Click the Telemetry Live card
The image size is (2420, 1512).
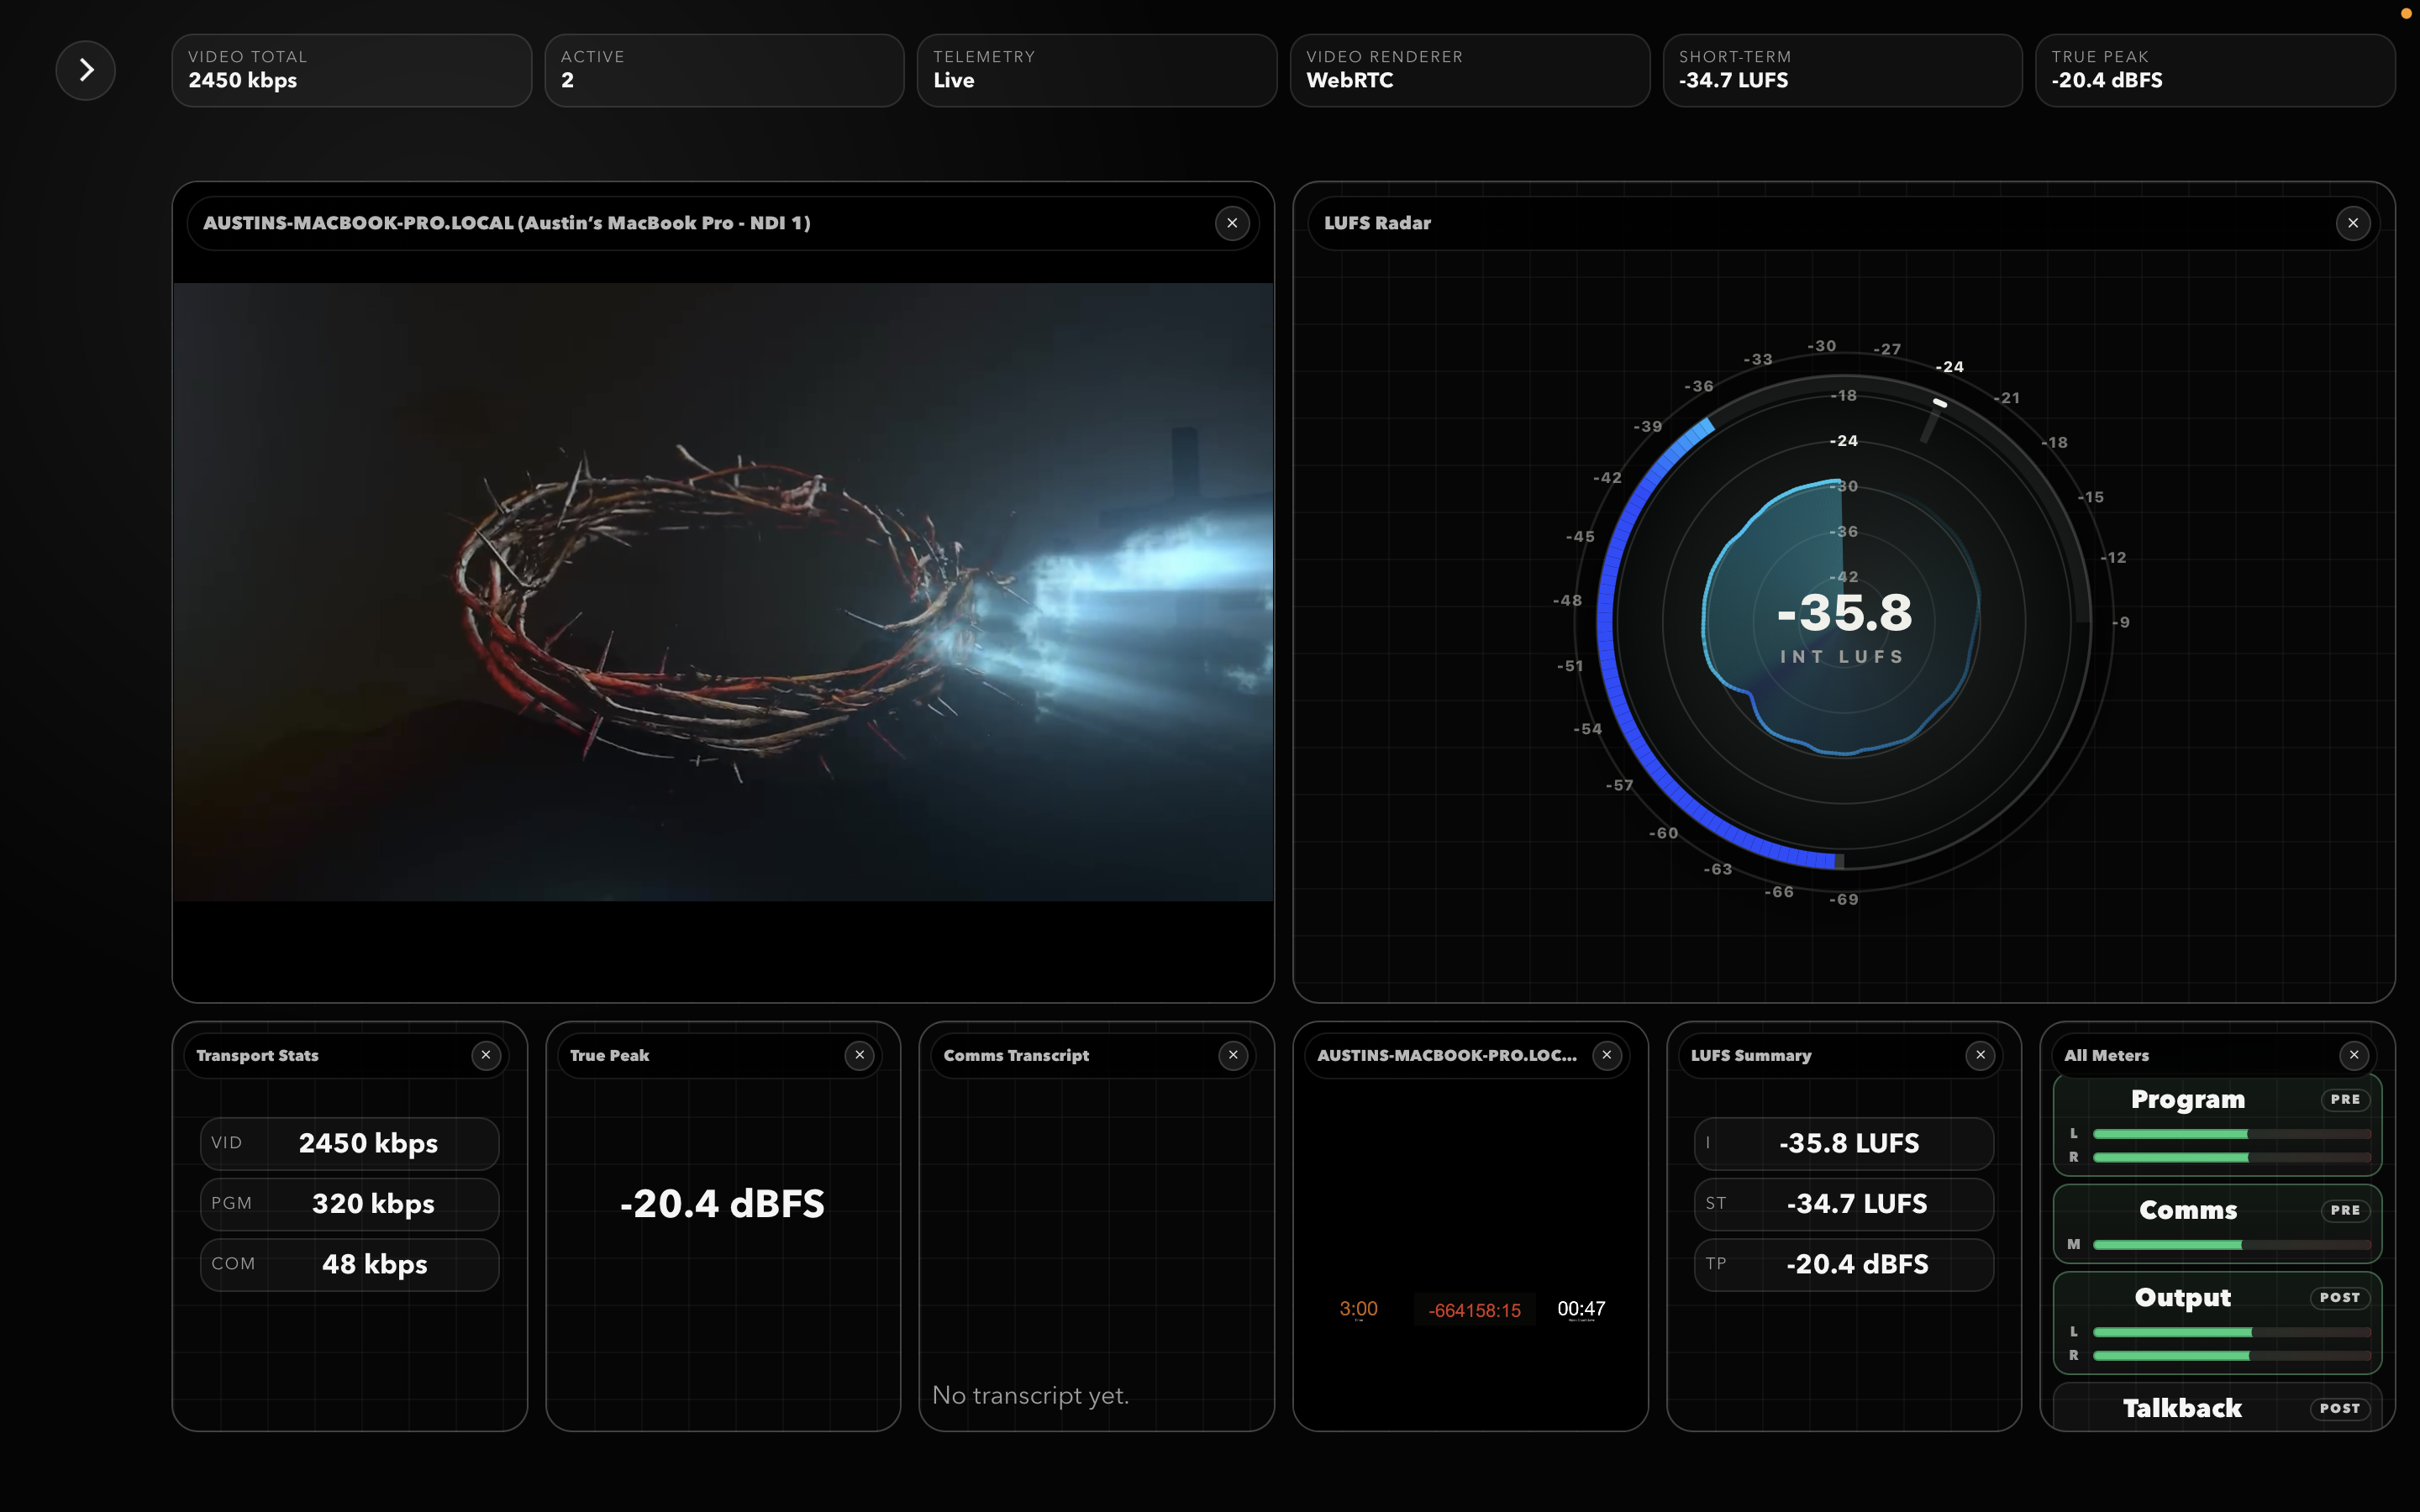pyautogui.click(x=1097, y=70)
